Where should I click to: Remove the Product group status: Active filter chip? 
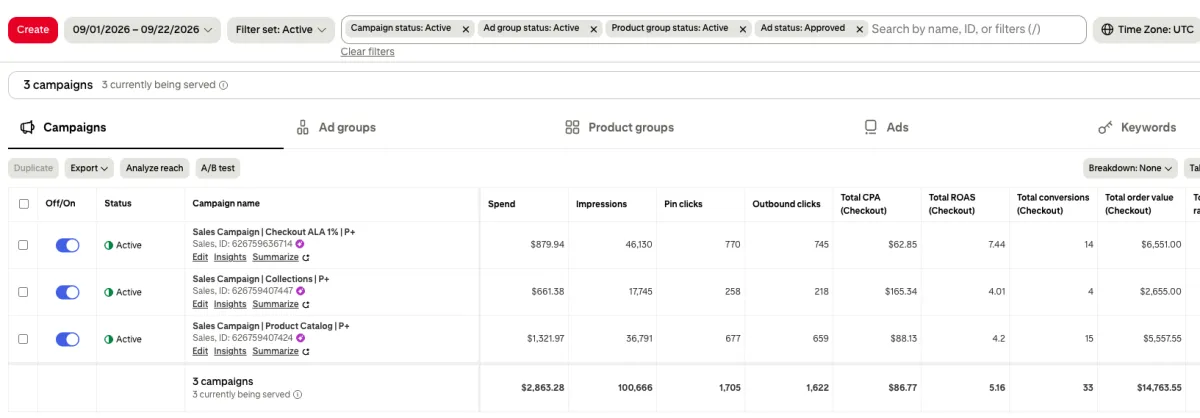[743, 29]
